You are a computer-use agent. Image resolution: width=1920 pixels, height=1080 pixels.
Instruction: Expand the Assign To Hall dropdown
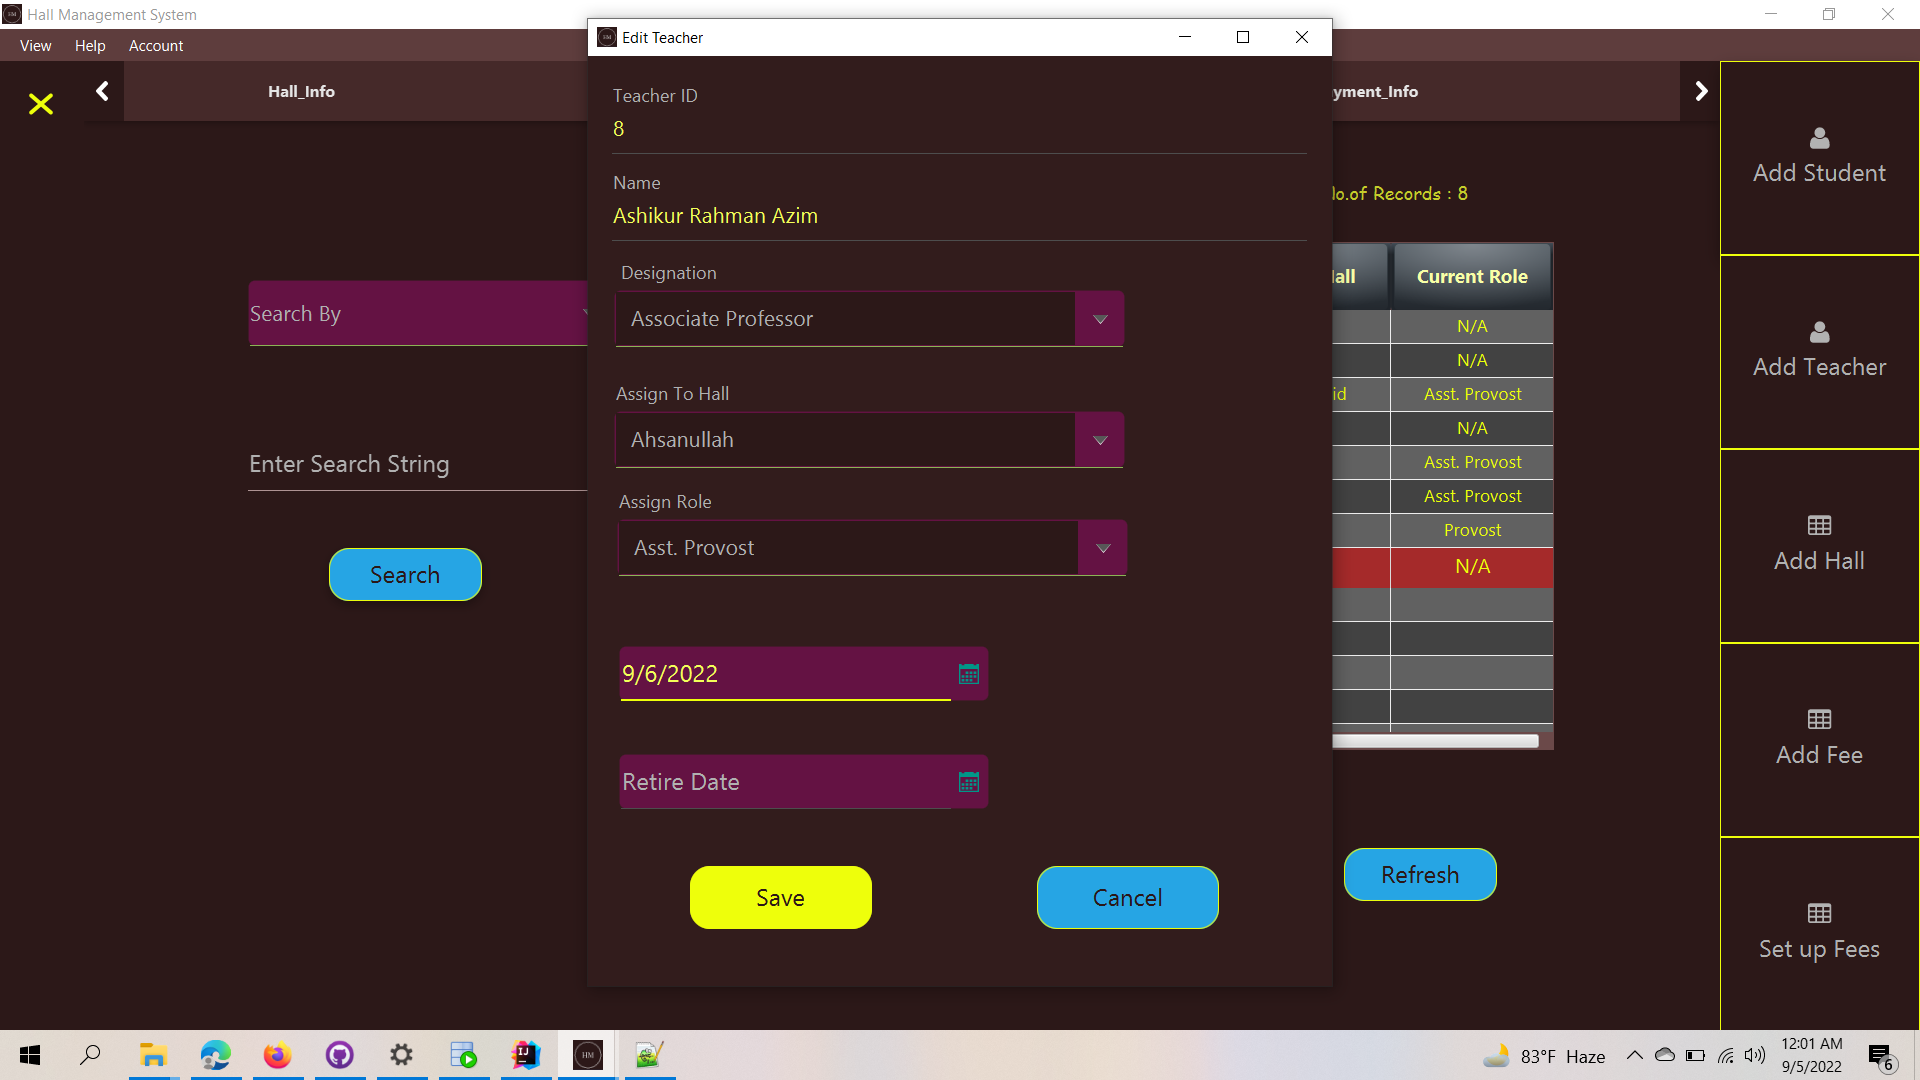pos(1100,439)
